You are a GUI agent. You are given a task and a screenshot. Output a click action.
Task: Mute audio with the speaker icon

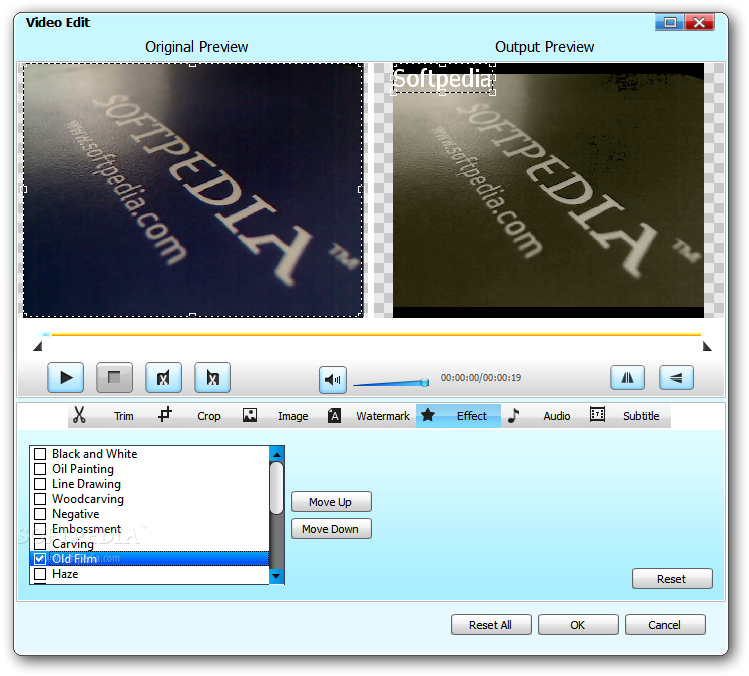pyautogui.click(x=333, y=380)
